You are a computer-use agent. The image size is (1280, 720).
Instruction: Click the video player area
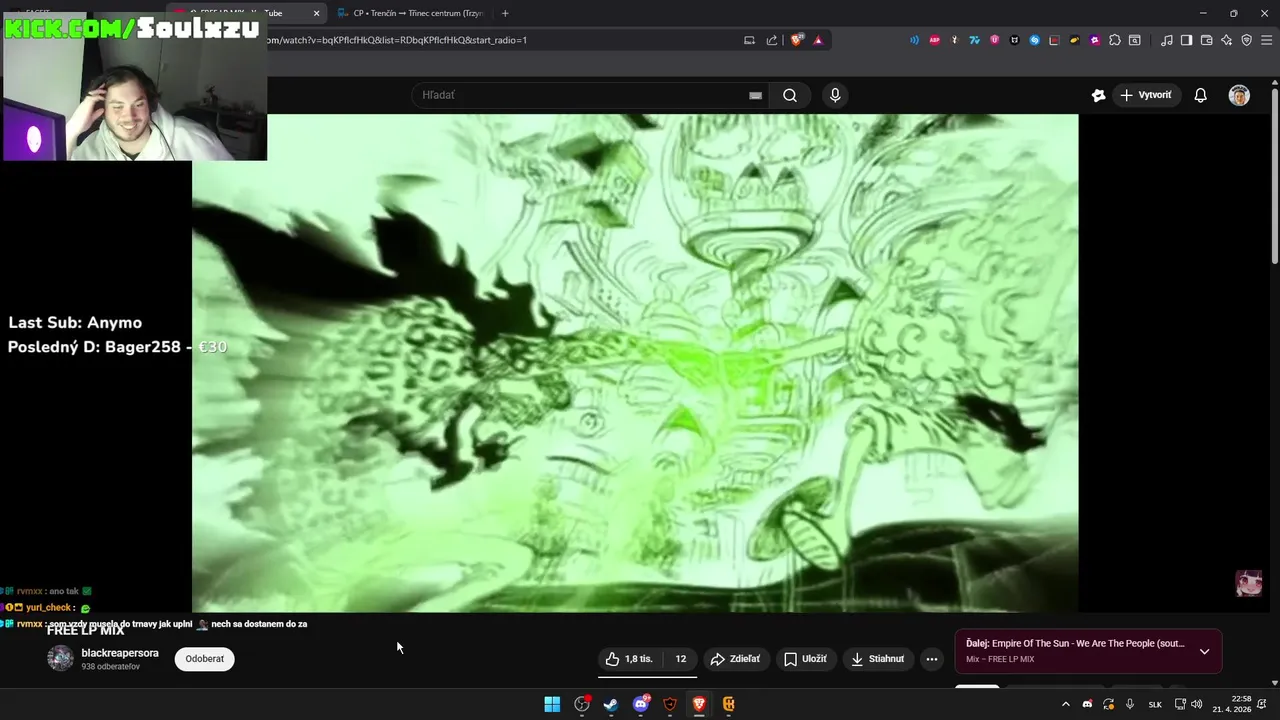(x=635, y=362)
